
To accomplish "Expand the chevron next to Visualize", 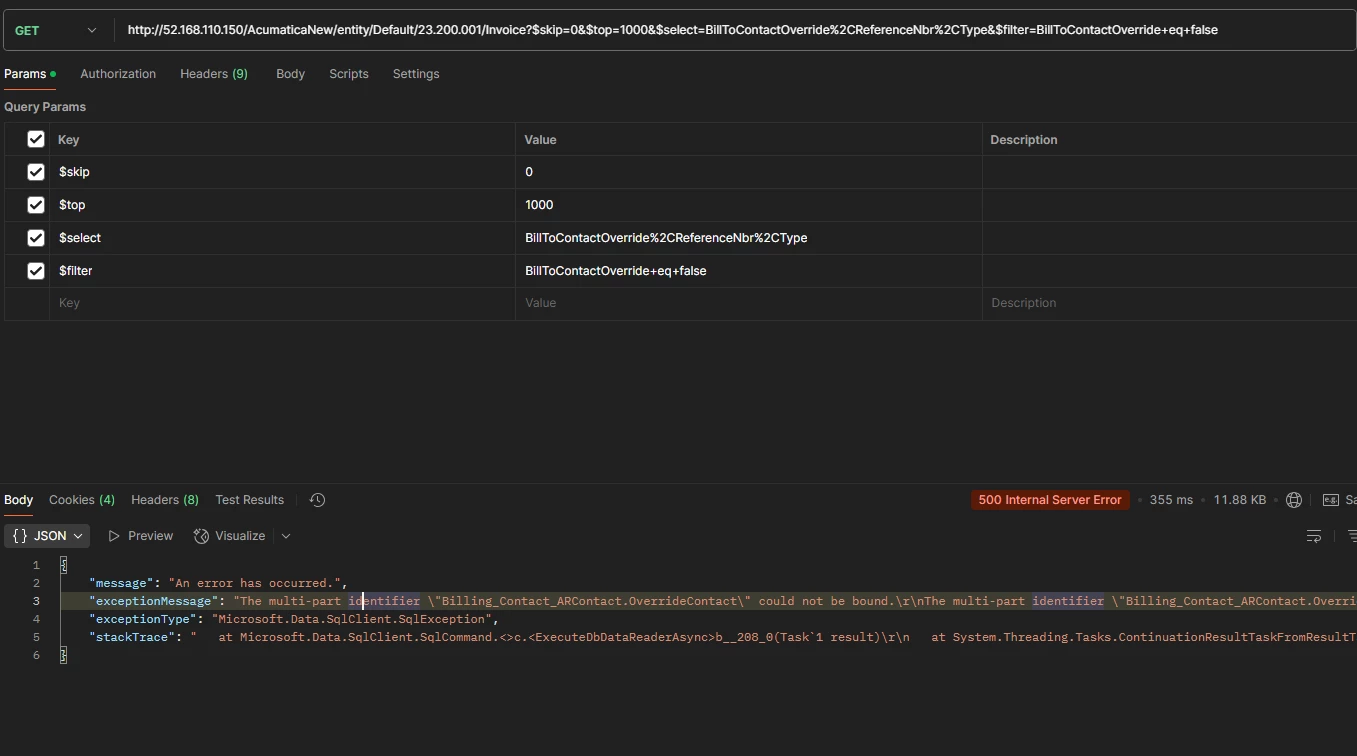I will click(x=286, y=536).
